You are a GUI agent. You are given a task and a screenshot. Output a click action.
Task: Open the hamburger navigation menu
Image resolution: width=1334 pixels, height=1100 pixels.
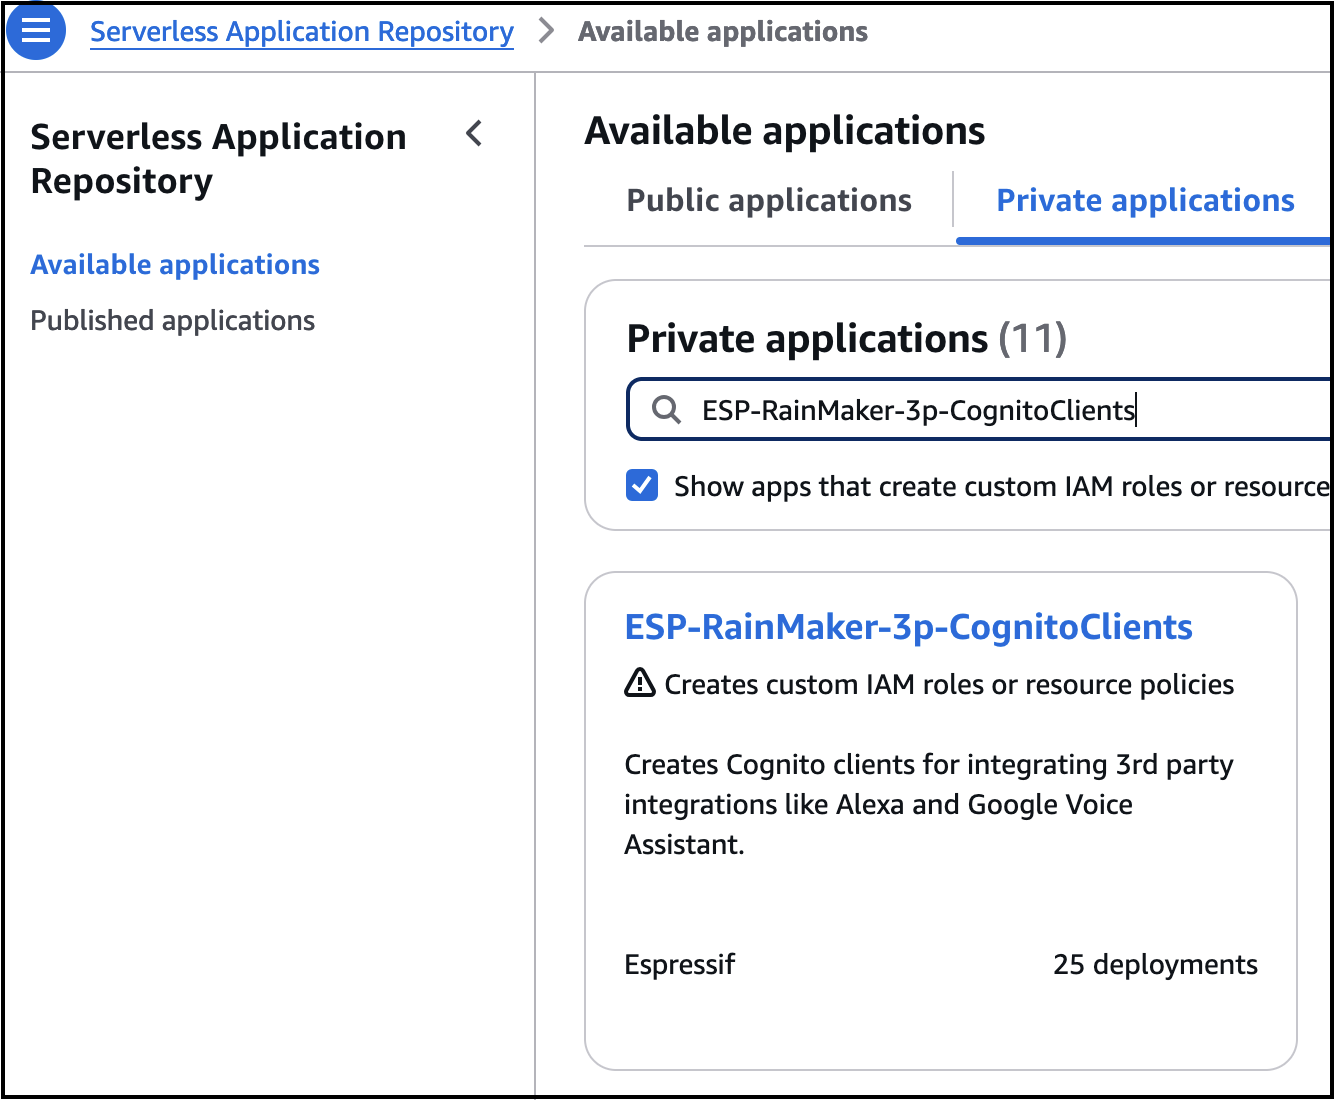[x=36, y=31]
